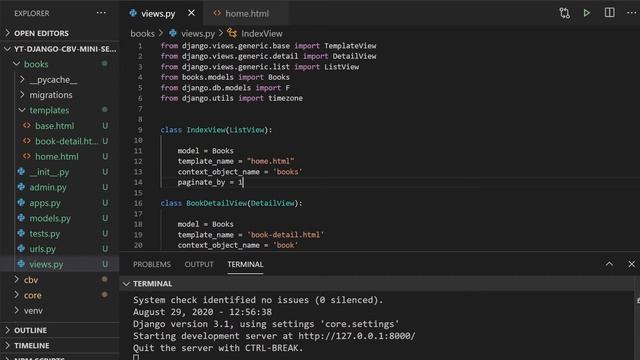This screenshot has height=360, width=640.
Task: Expand the Timeline section
Action: [60, 345]
